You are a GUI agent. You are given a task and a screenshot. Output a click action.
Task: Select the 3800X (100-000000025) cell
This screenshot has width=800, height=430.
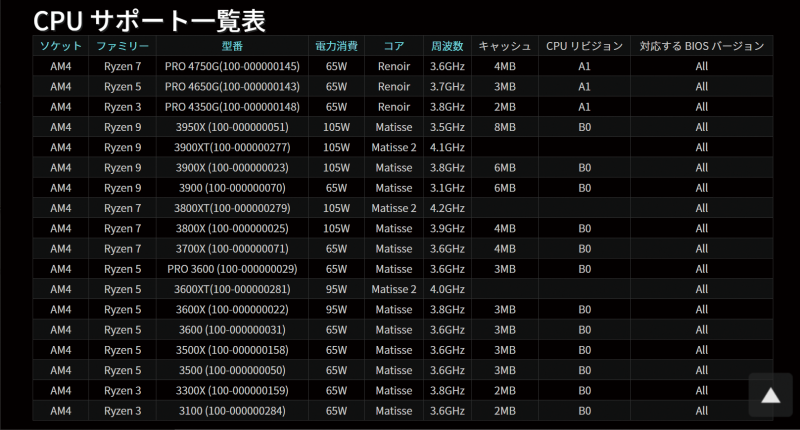pyautogui.click(x=232, y=229)
